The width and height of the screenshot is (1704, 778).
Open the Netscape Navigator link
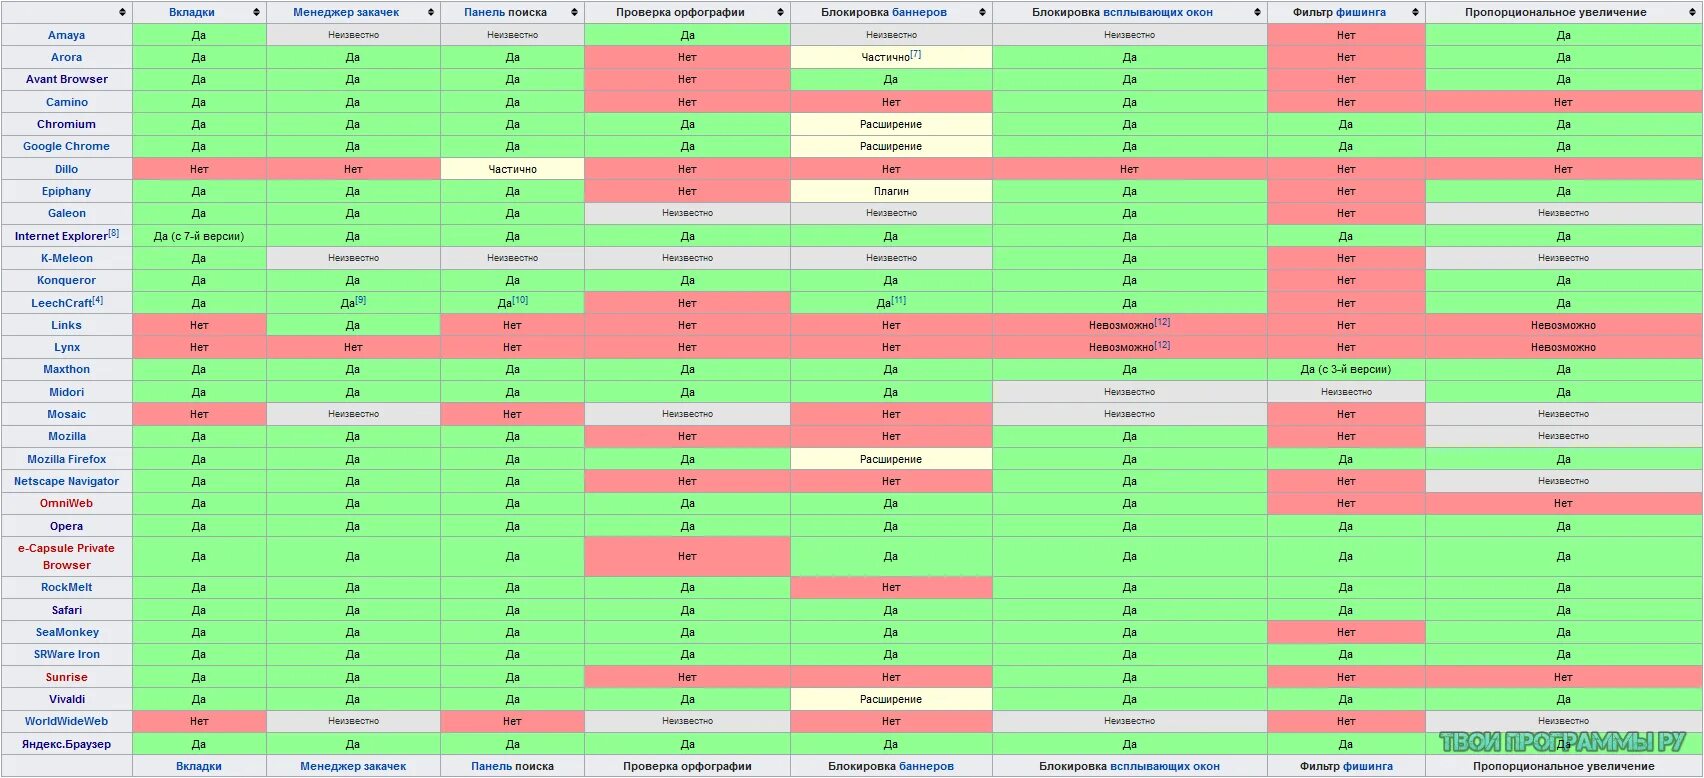(67, 481)
